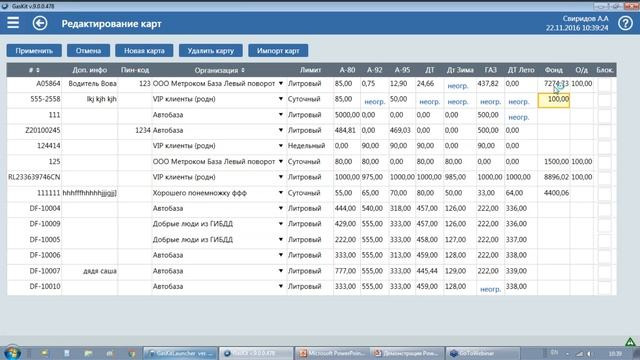Viewport: 640px width, 360px height.
Task: Expand organization dropdown for card DF-10007
Action: coord(281,271)
